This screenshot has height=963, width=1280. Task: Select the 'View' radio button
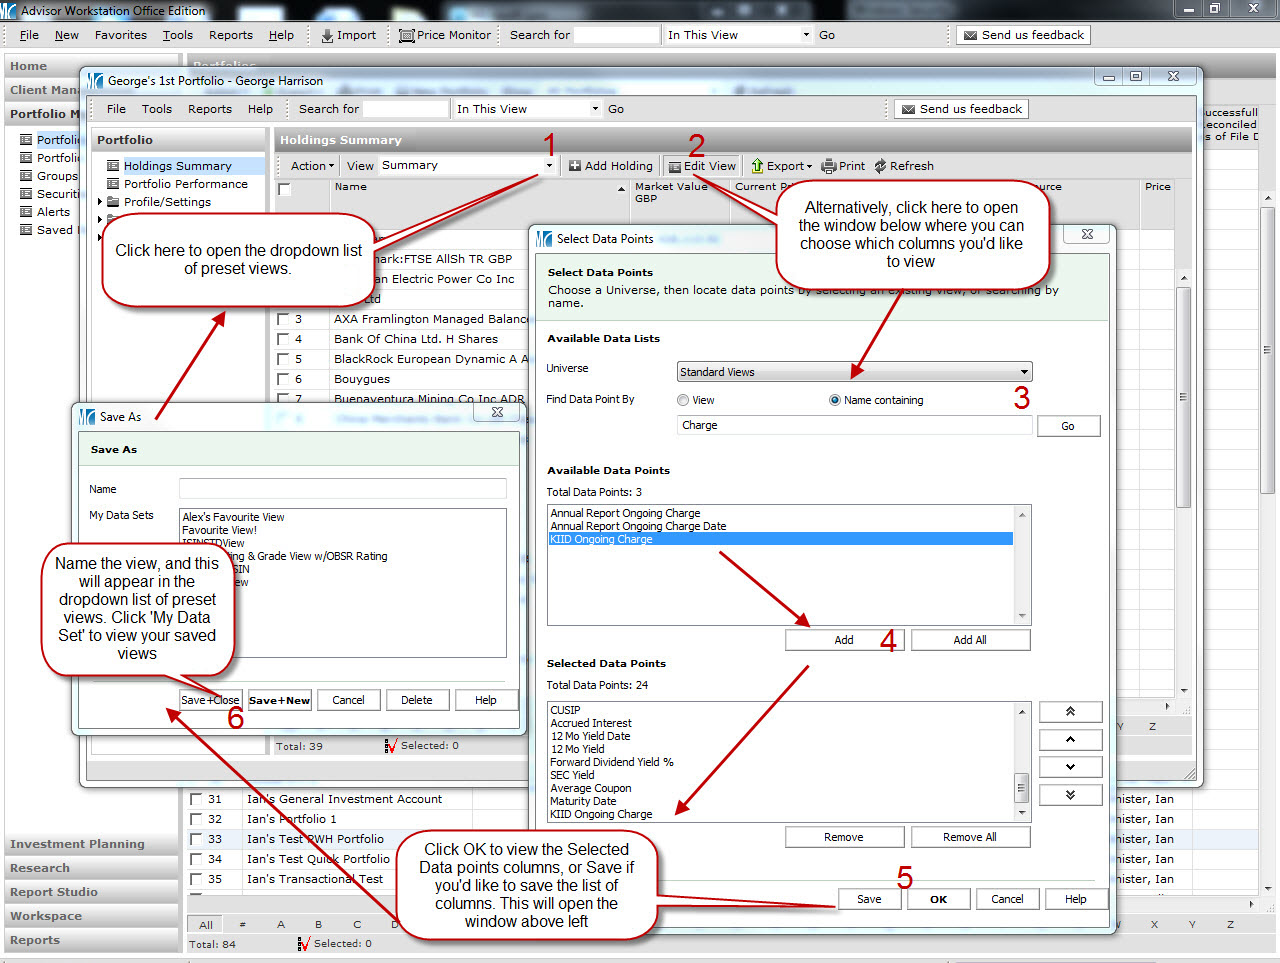tap(683, 400)
